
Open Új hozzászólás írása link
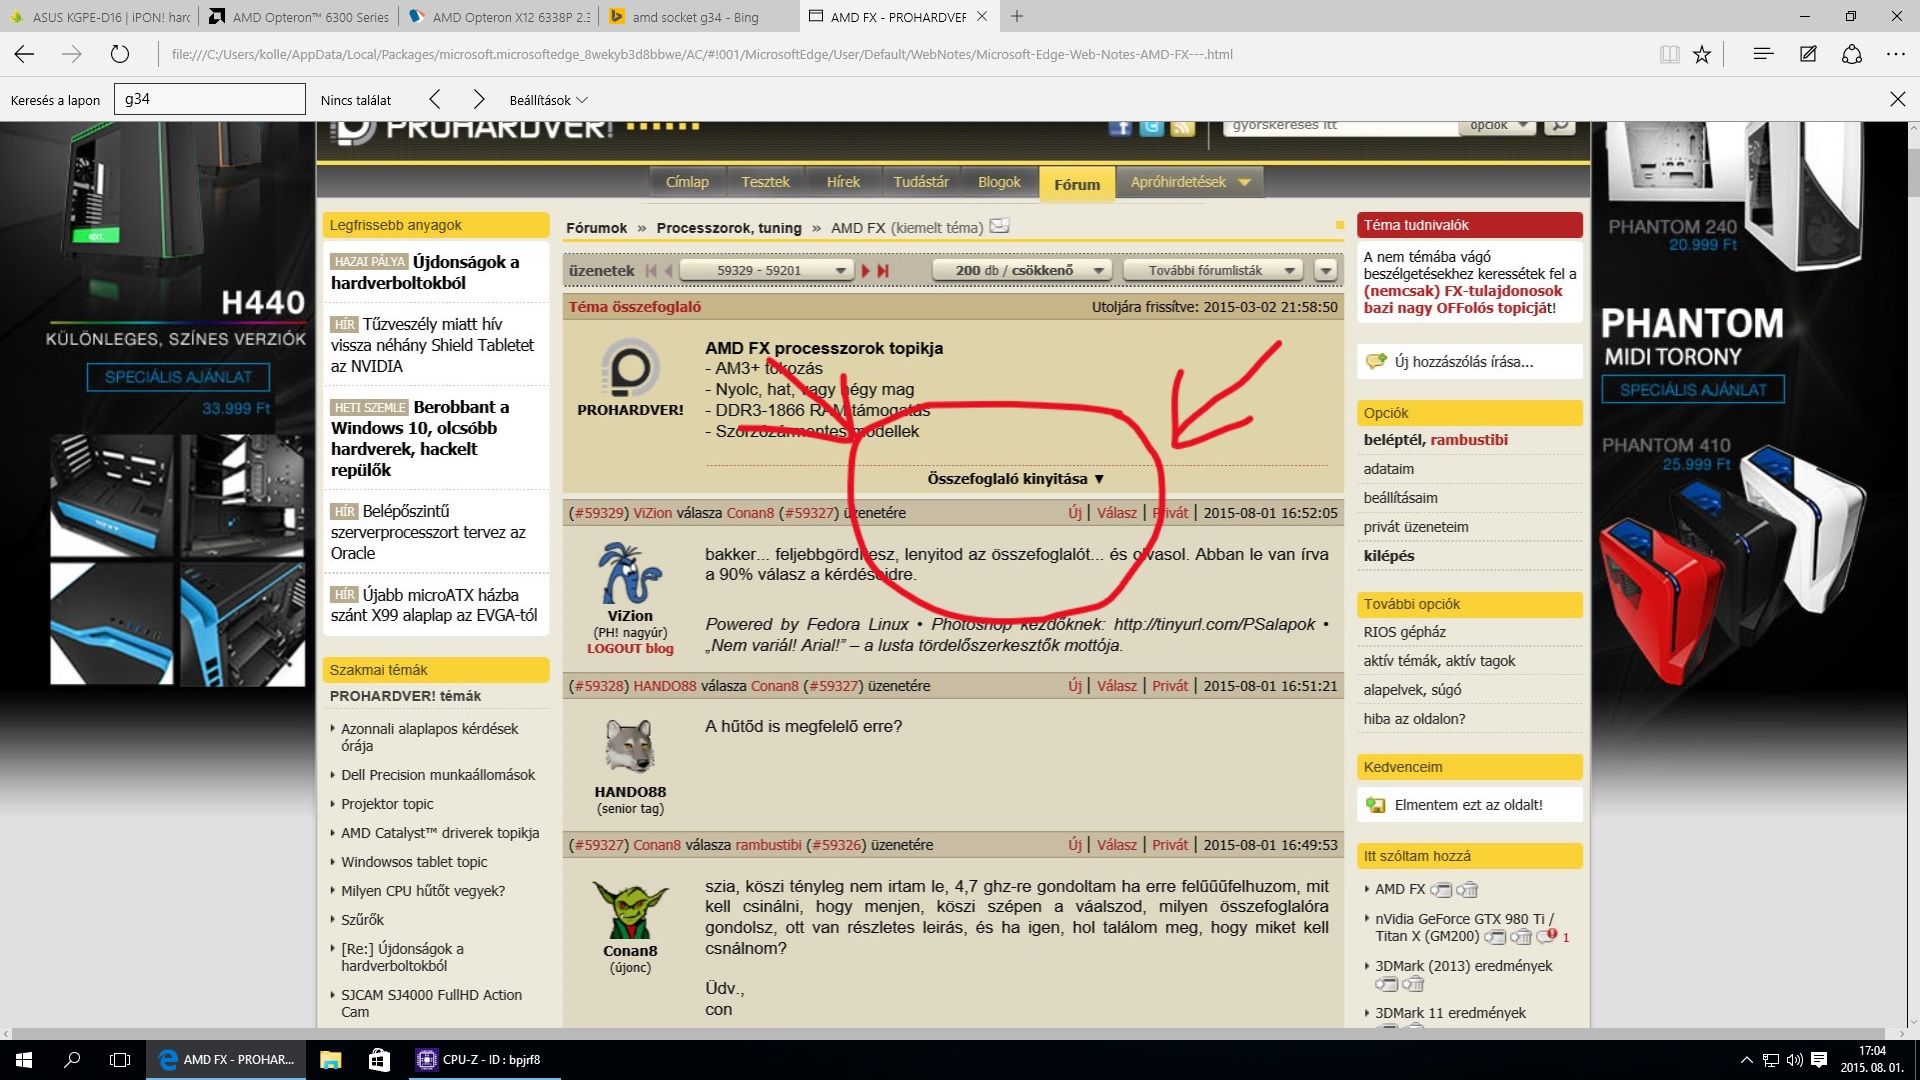(x=1463, y=362)
